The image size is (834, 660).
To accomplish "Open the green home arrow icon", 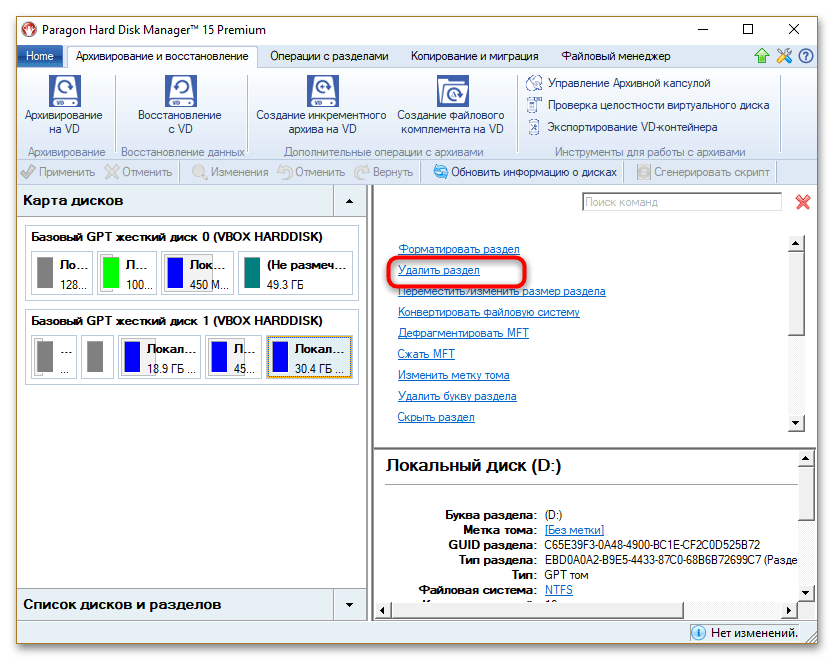I will [x=761, y=56].
